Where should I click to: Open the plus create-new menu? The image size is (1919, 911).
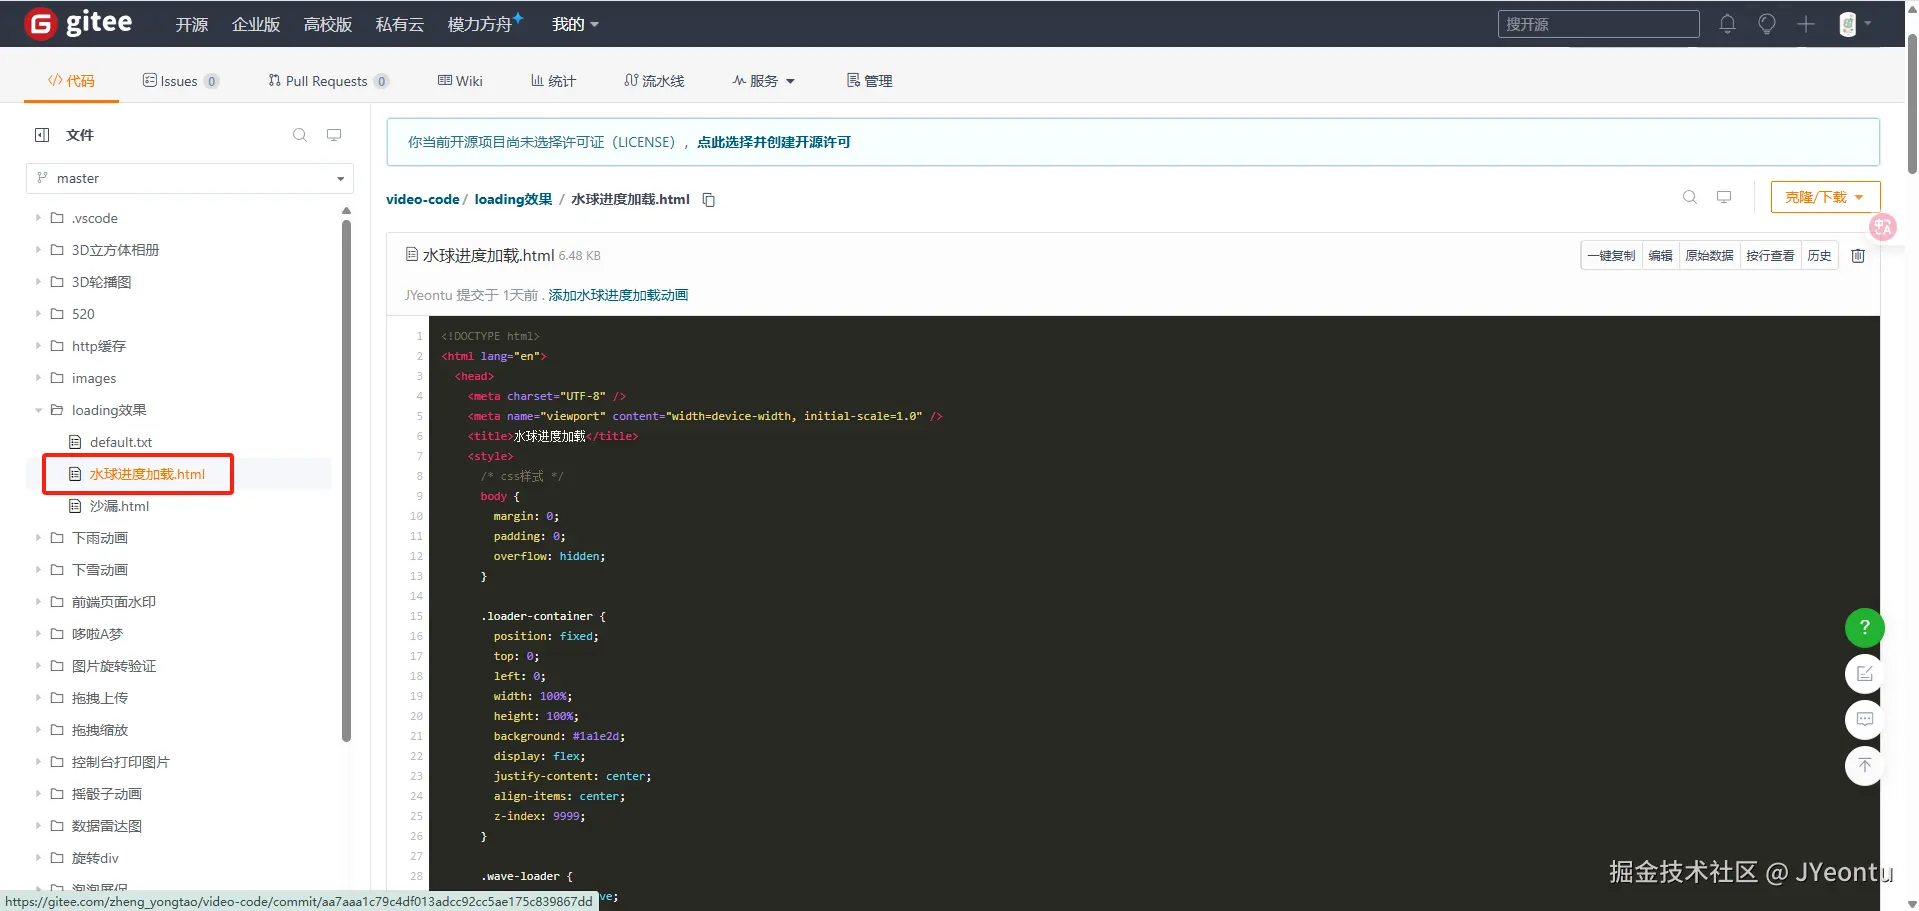point(1806,24)
